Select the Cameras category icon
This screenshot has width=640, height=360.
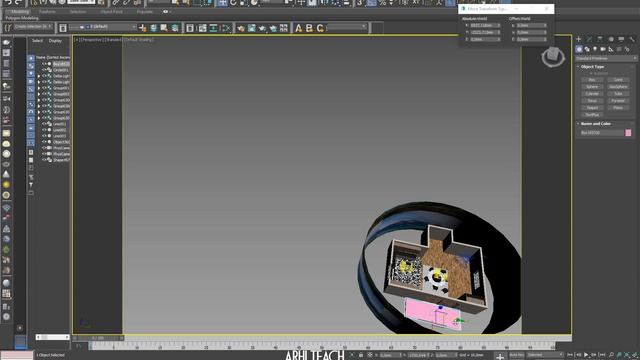603,49
